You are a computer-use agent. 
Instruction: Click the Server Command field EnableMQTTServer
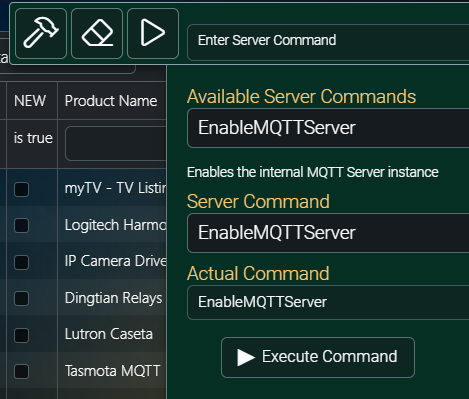point(328,233)
